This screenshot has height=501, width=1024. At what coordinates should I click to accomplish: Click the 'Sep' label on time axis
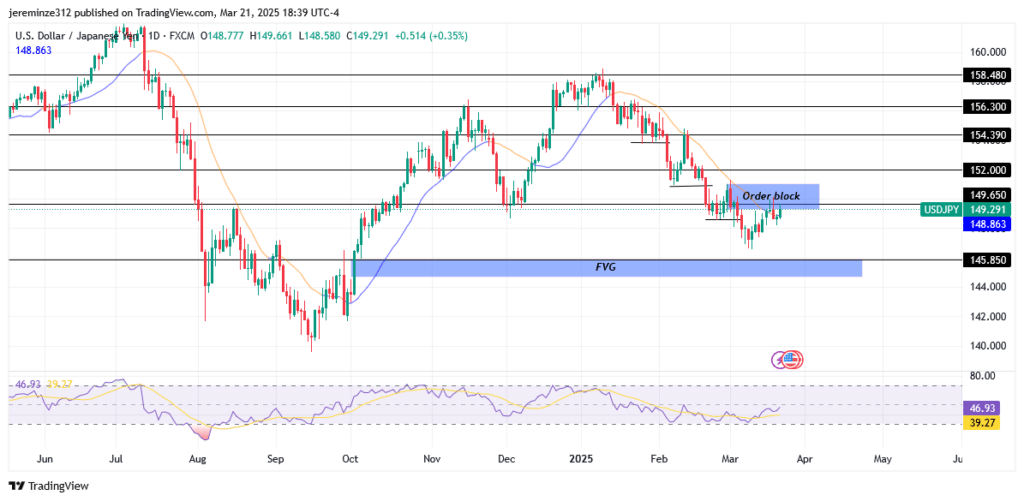(276, 459)
